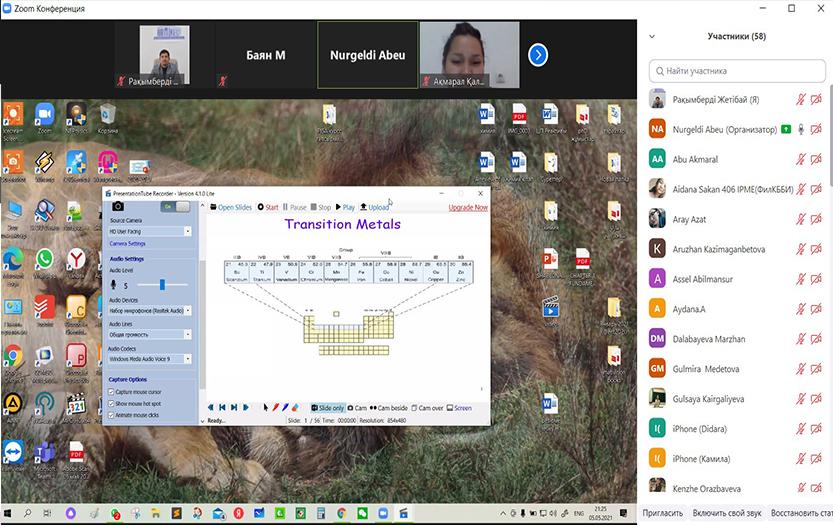The width and height of the screenshot is (833, 525).
Task: Open the Camera Settings link
Action: pyautogui.click(x=128, y=243)
